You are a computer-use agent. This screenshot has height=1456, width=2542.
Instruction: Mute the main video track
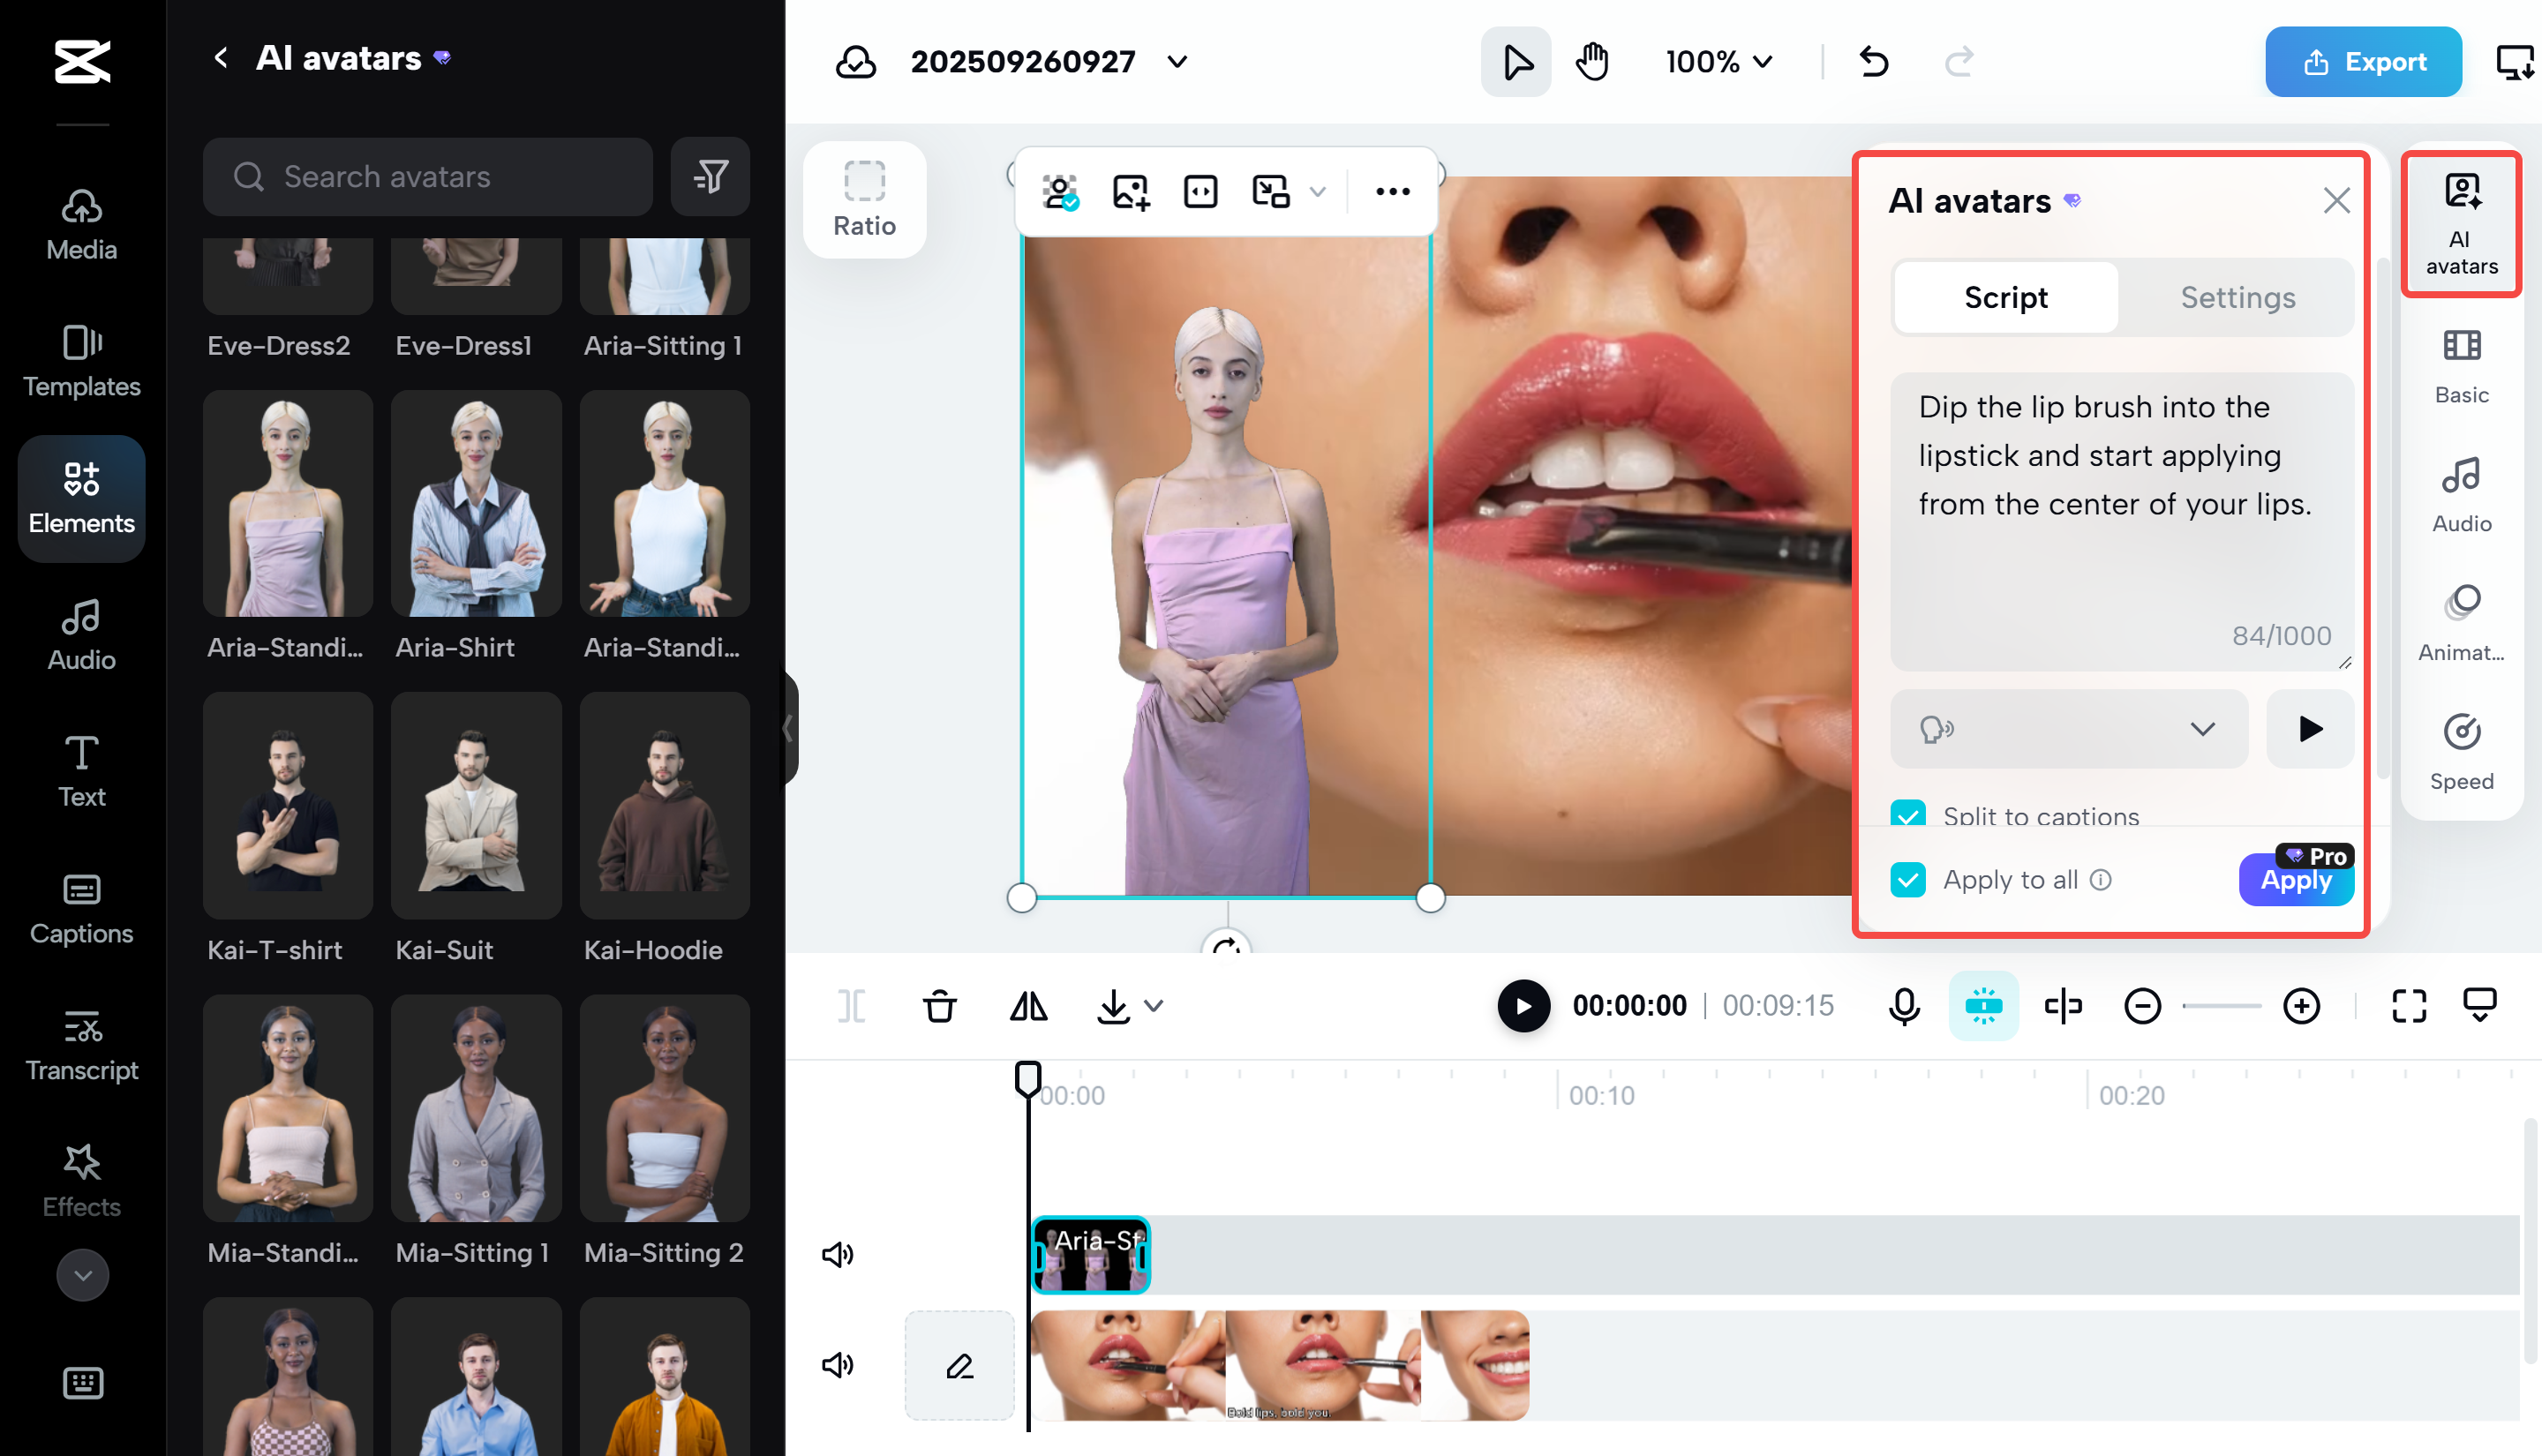[x=838, y=1365]
